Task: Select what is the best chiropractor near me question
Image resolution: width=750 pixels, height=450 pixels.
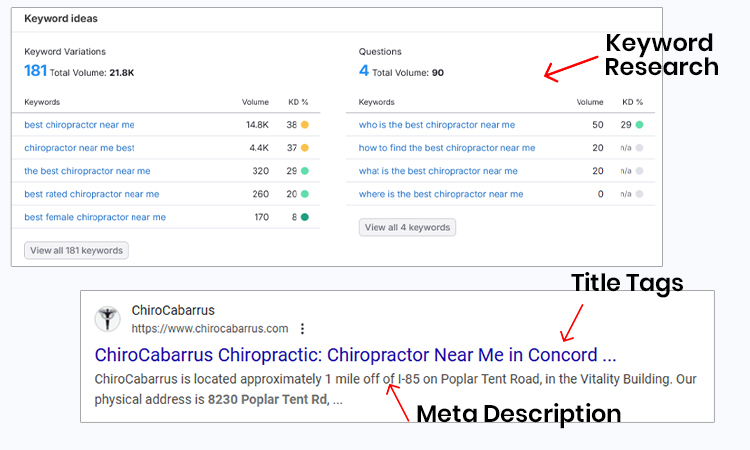Action: click(x=438, y=171)
